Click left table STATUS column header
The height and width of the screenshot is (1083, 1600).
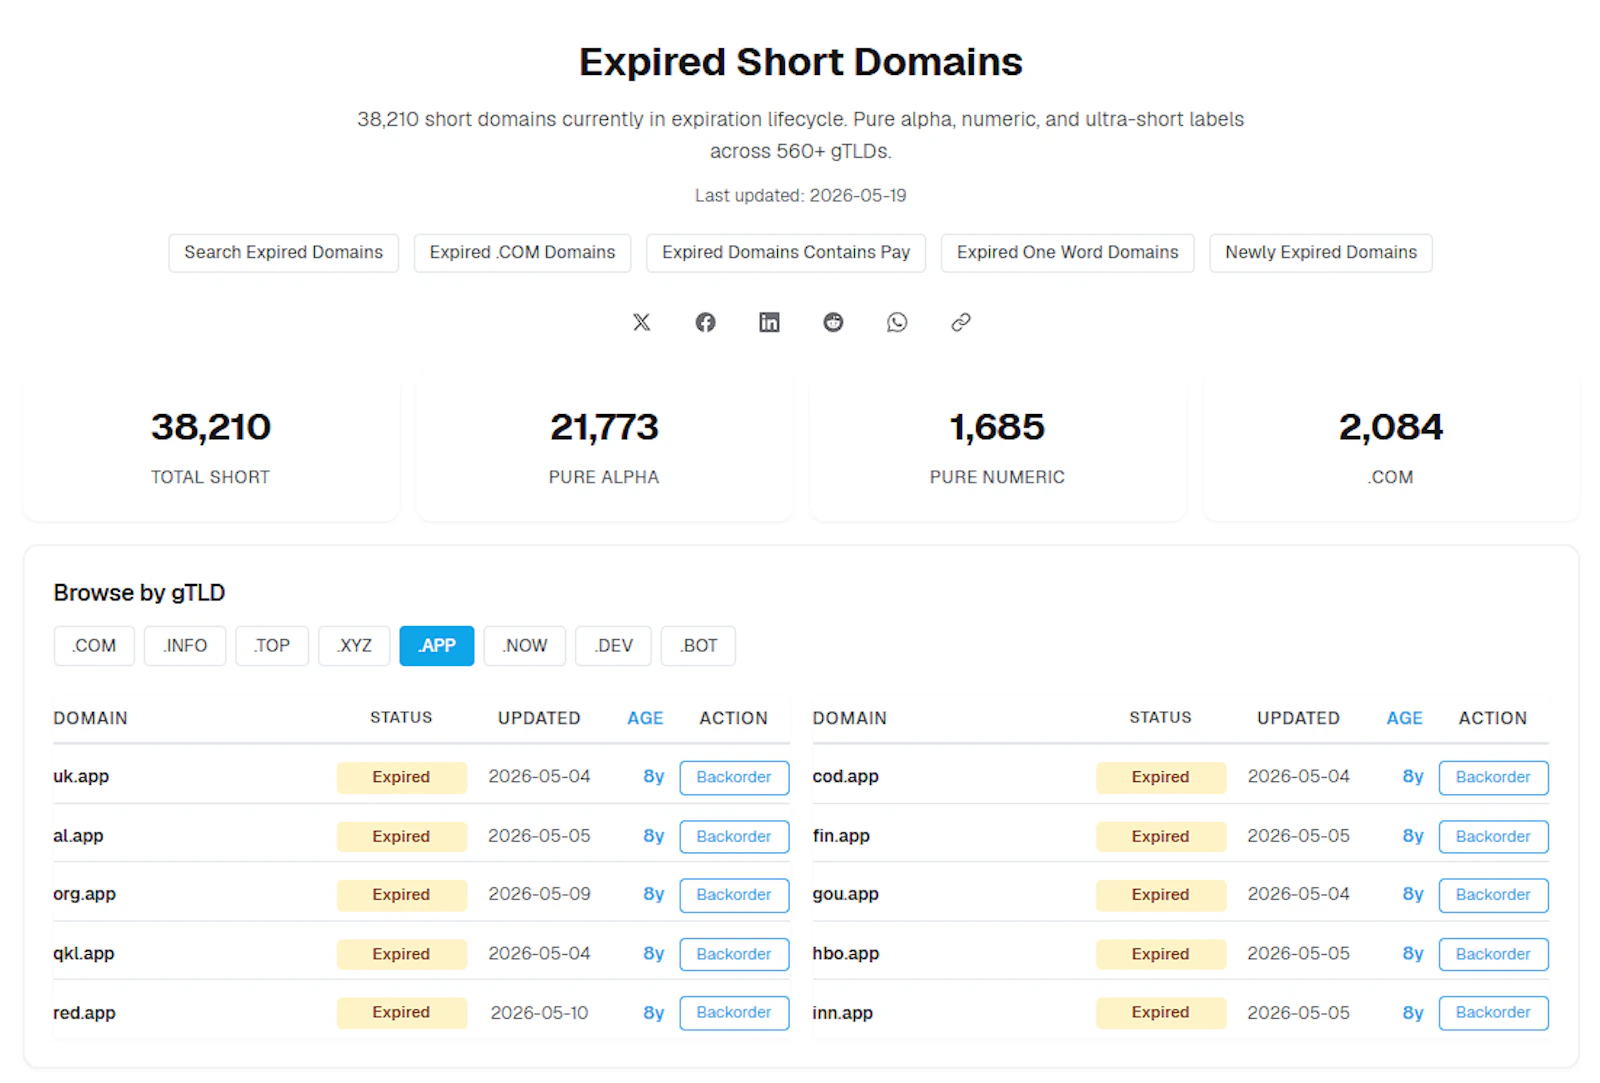pyautogui.click(x=401, y=717)
